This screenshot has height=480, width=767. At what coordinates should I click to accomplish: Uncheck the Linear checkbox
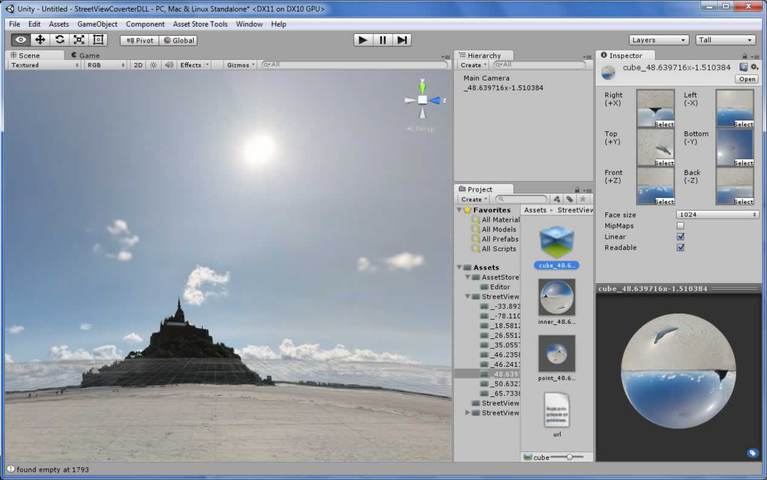(x=680, y=237)
